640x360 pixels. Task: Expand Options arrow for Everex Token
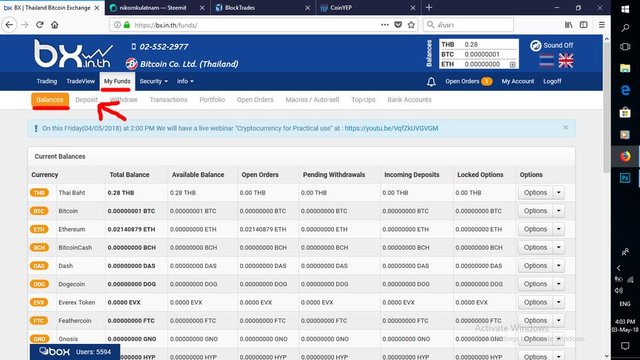click(x=559, y=302)
